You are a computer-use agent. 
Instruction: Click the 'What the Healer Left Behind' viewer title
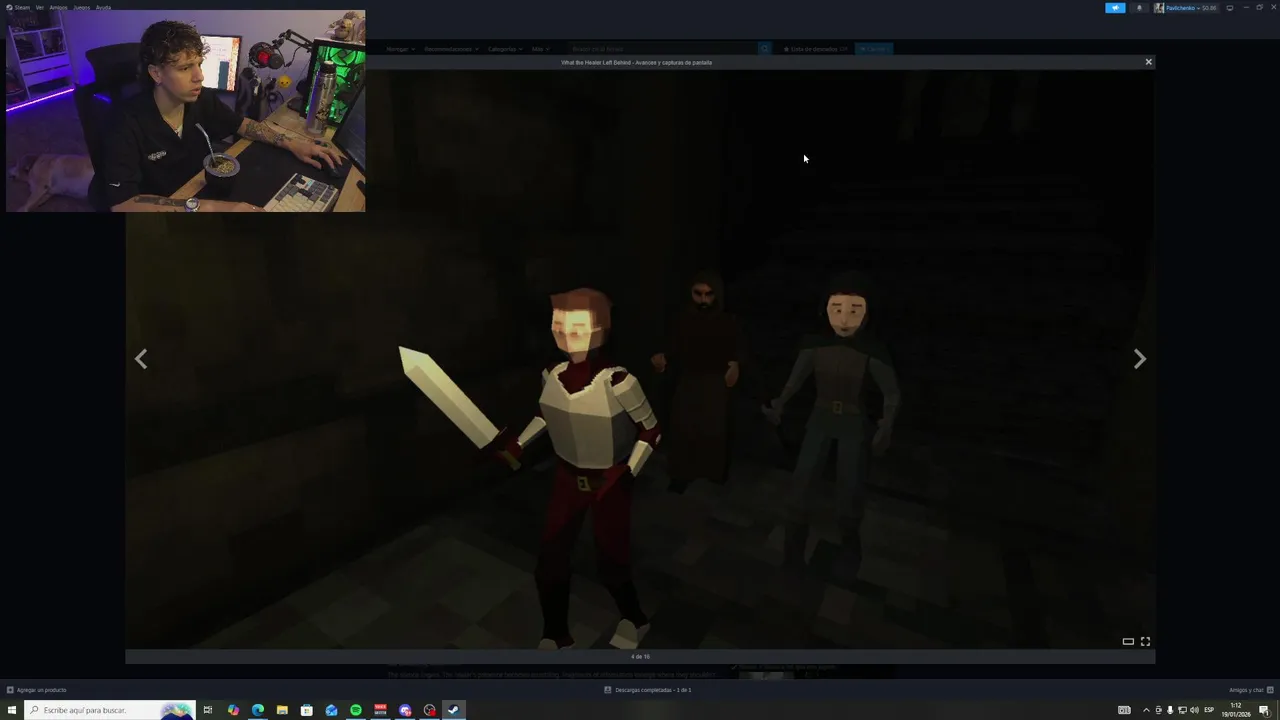pos(637,62)
